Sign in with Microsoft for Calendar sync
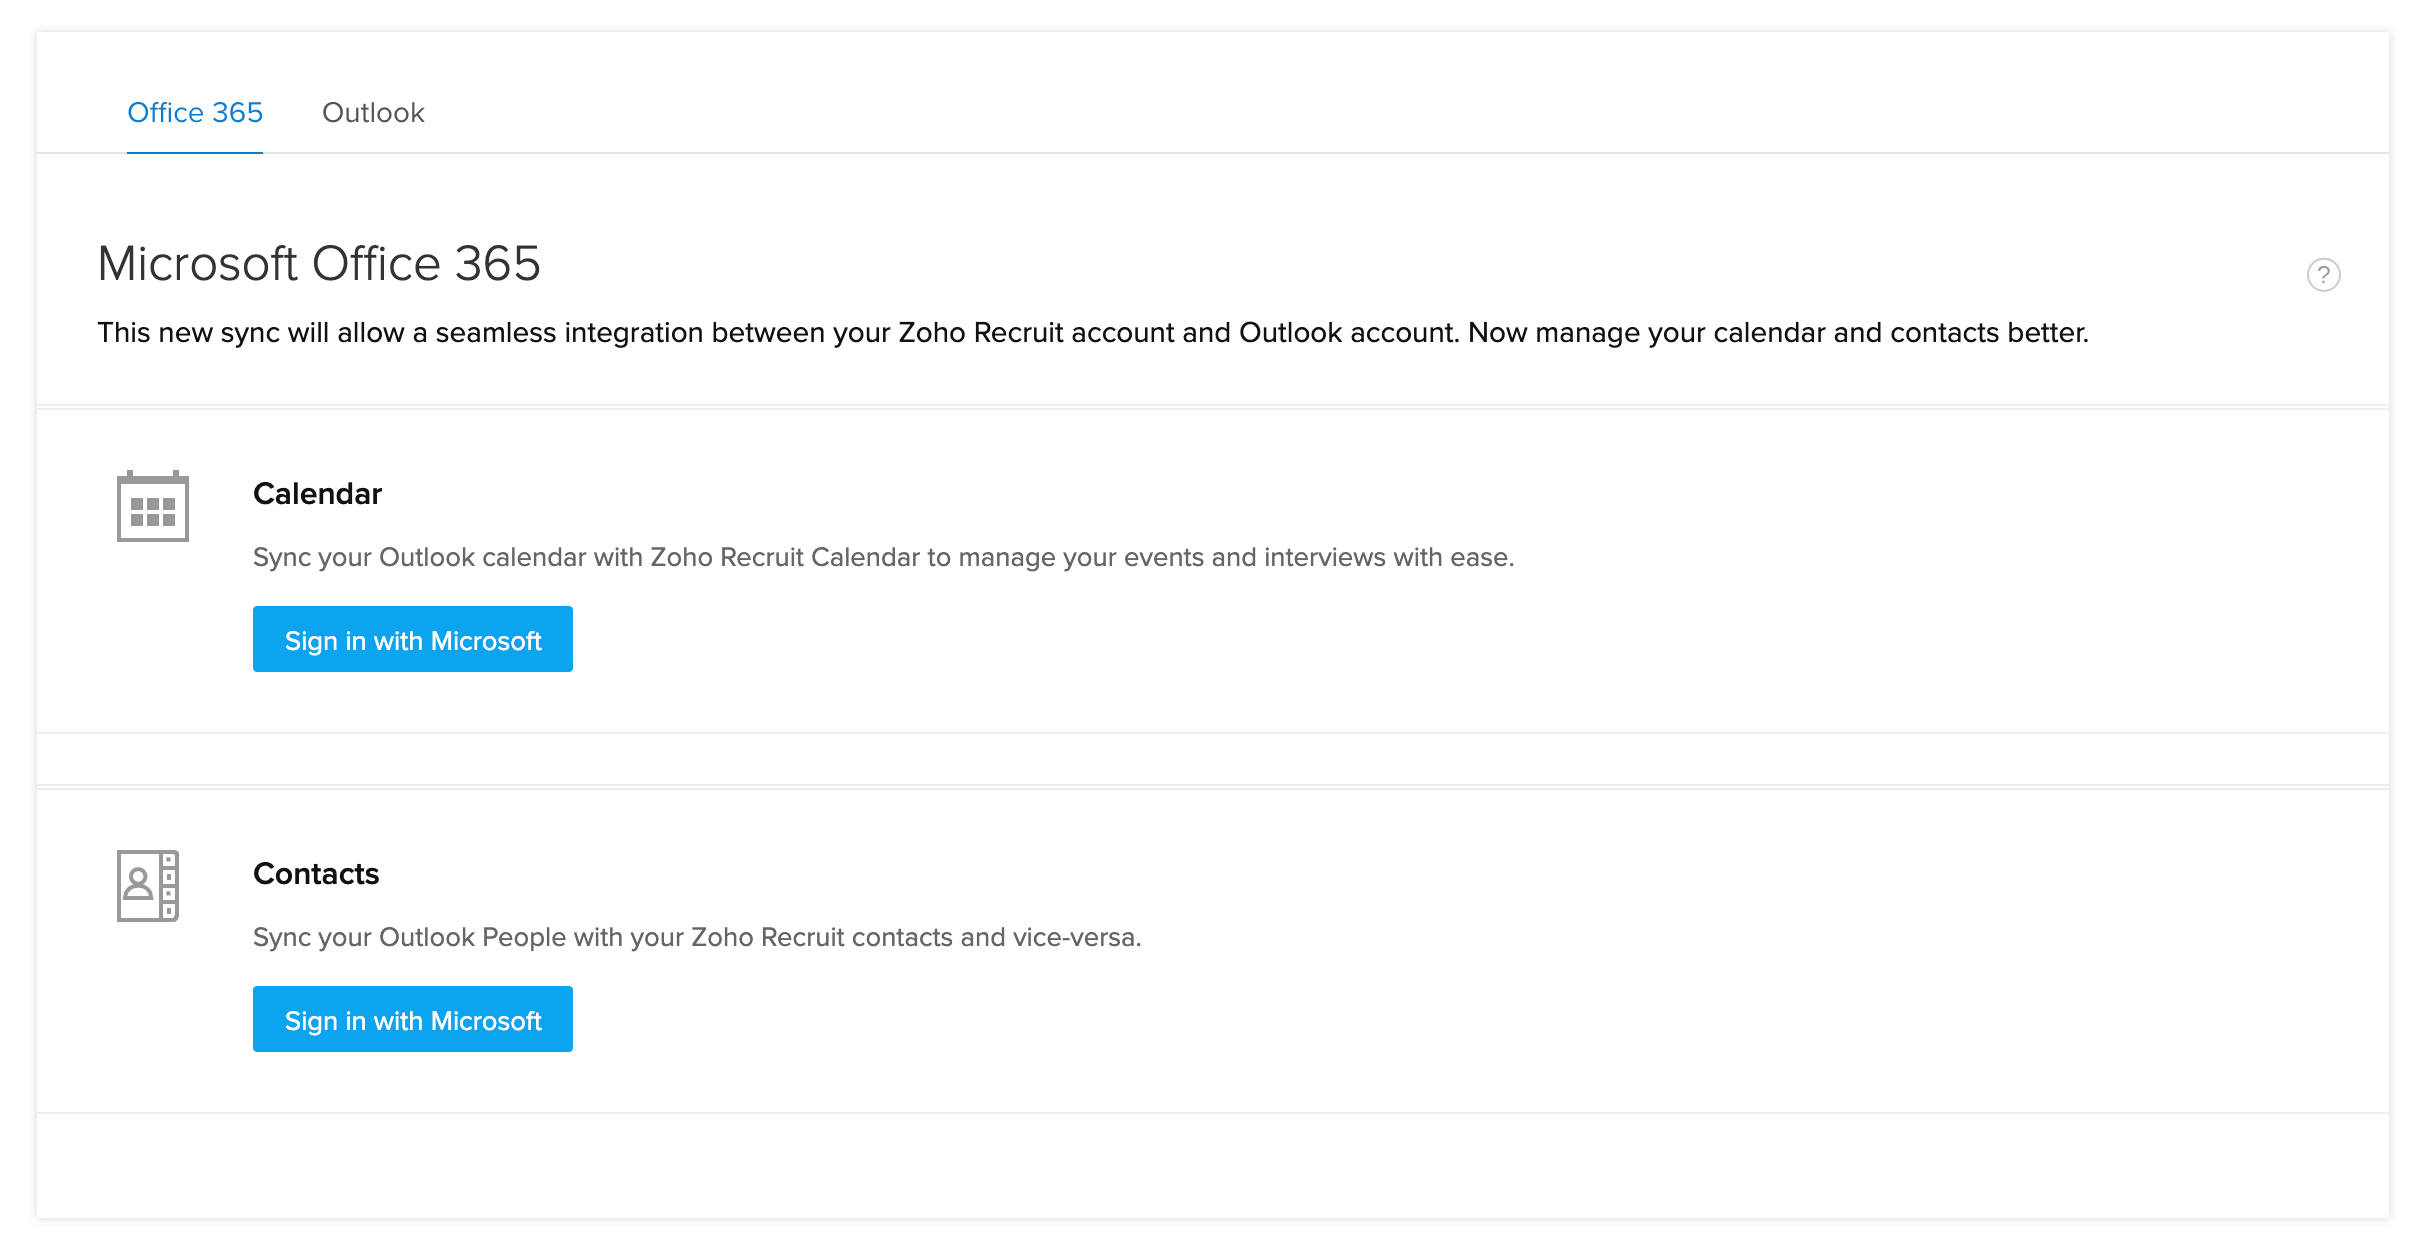This screenshot has width=2417, height=1248. tap(412, 640)
